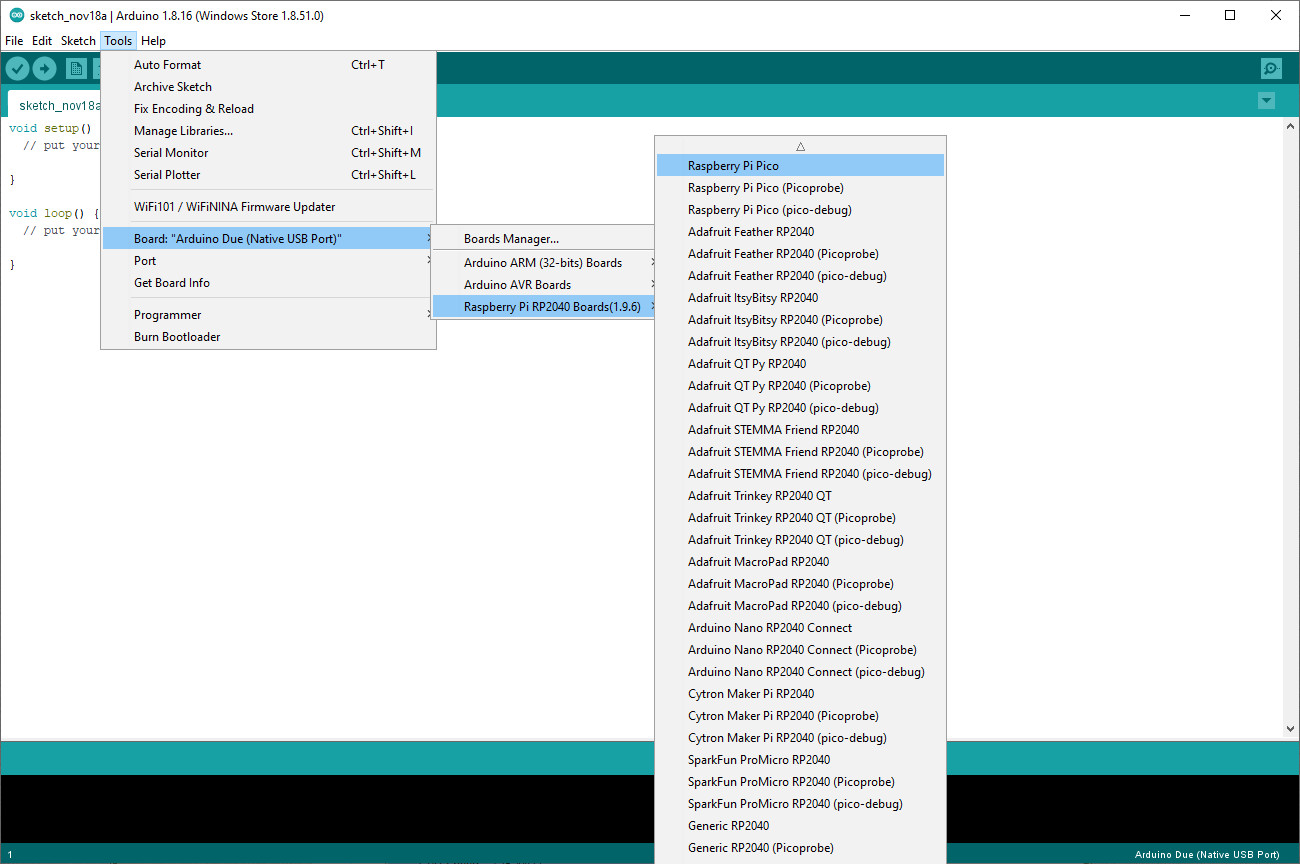Click the Upload arrow toolbar icon
This screenshot has height=864, width=1300.
44,68
